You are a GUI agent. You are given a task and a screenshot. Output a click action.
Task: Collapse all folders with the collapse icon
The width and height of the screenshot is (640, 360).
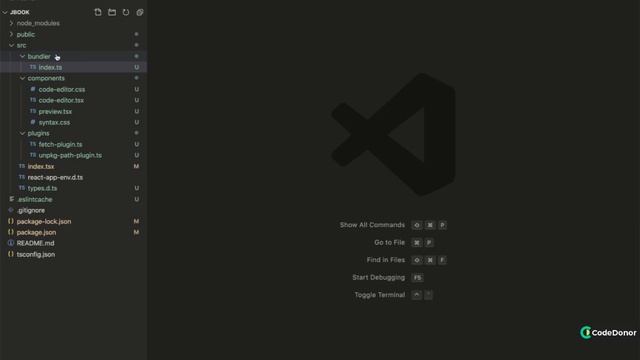(140, 12)
